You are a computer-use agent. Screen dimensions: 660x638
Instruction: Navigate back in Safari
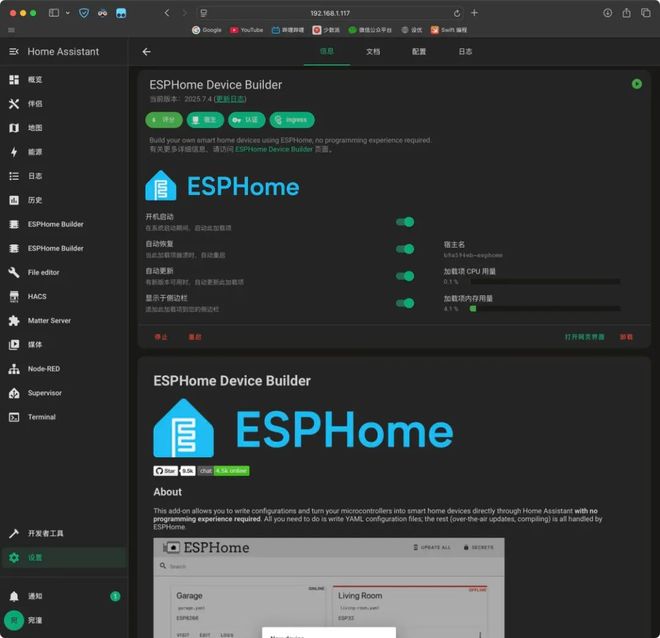167,13
